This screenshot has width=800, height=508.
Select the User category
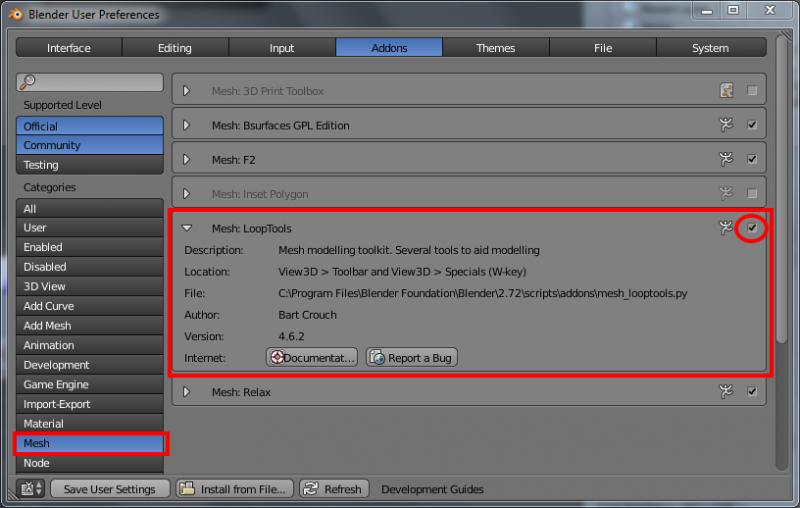click(90, 227)
